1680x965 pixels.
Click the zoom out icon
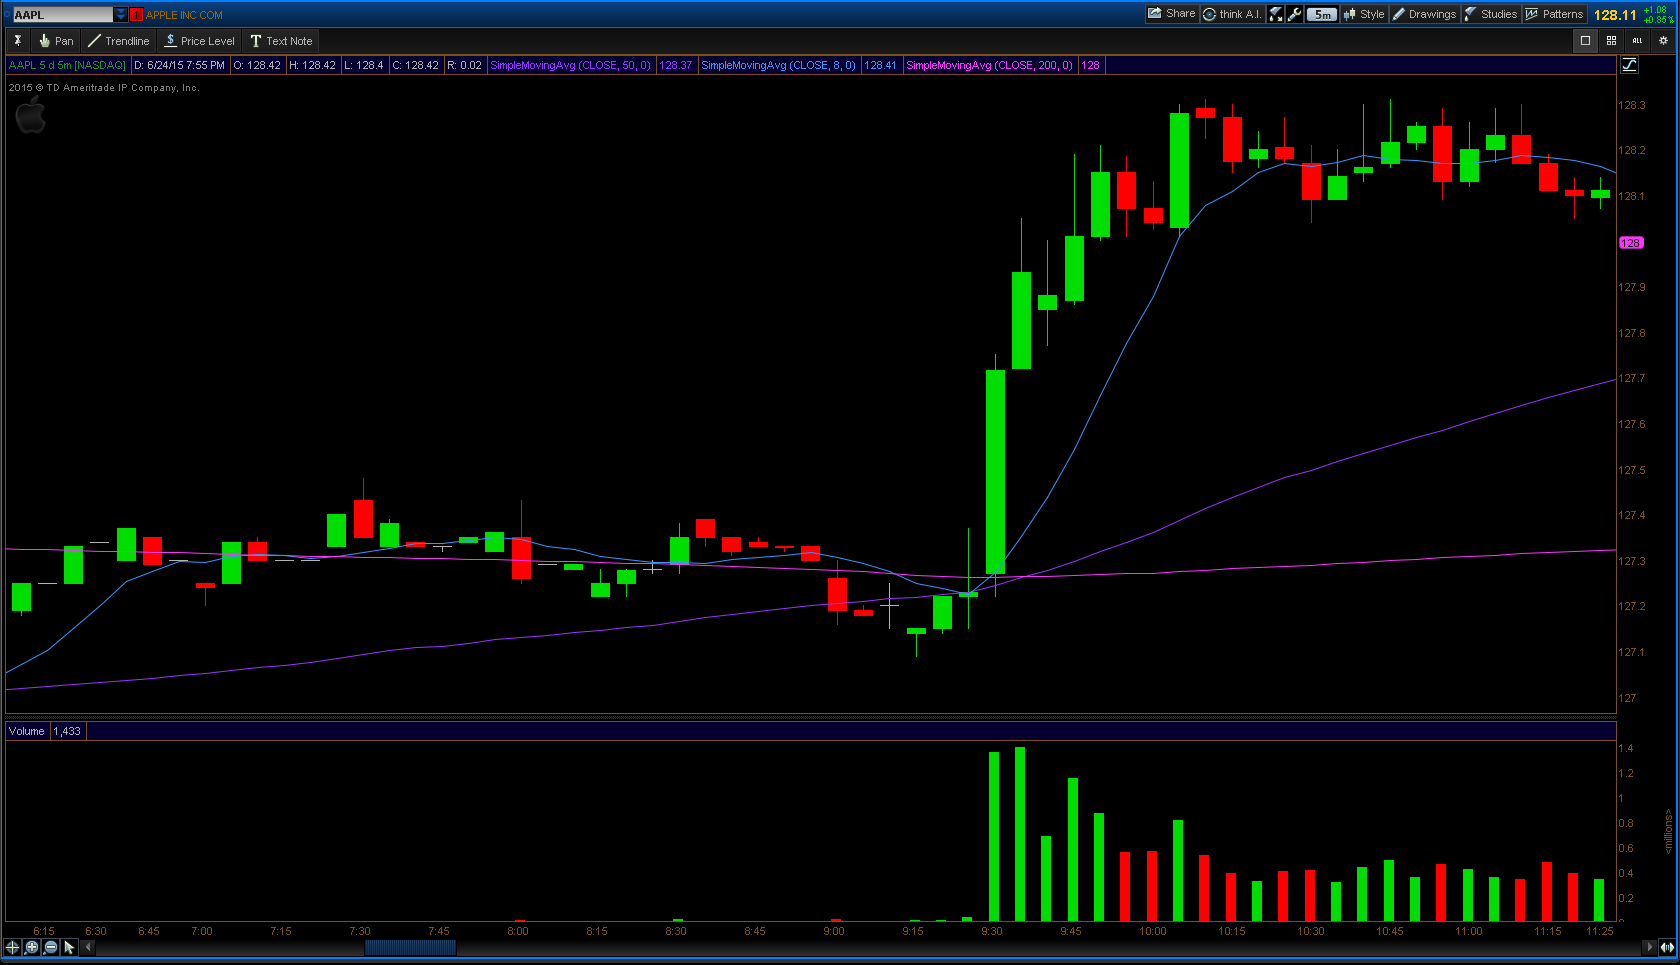pyautogui.click(x=51, y=947)
